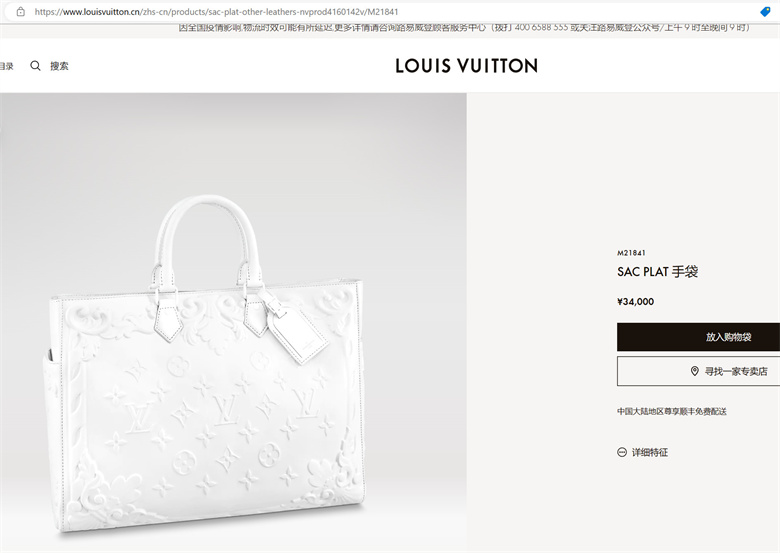Open the 搜索 search label
The height and width of the screenshot is (553, 780).
pyautogui.click(x=59, y=66)
